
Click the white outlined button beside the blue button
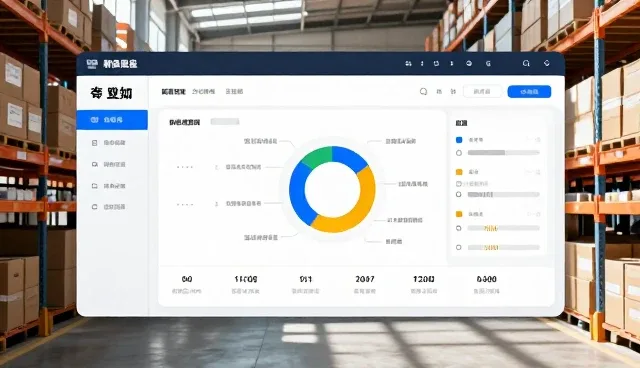[x=482, y=92]
